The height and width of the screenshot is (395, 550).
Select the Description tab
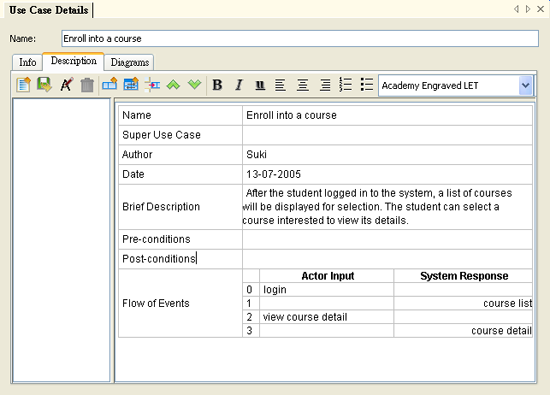(x=74, y=61)
